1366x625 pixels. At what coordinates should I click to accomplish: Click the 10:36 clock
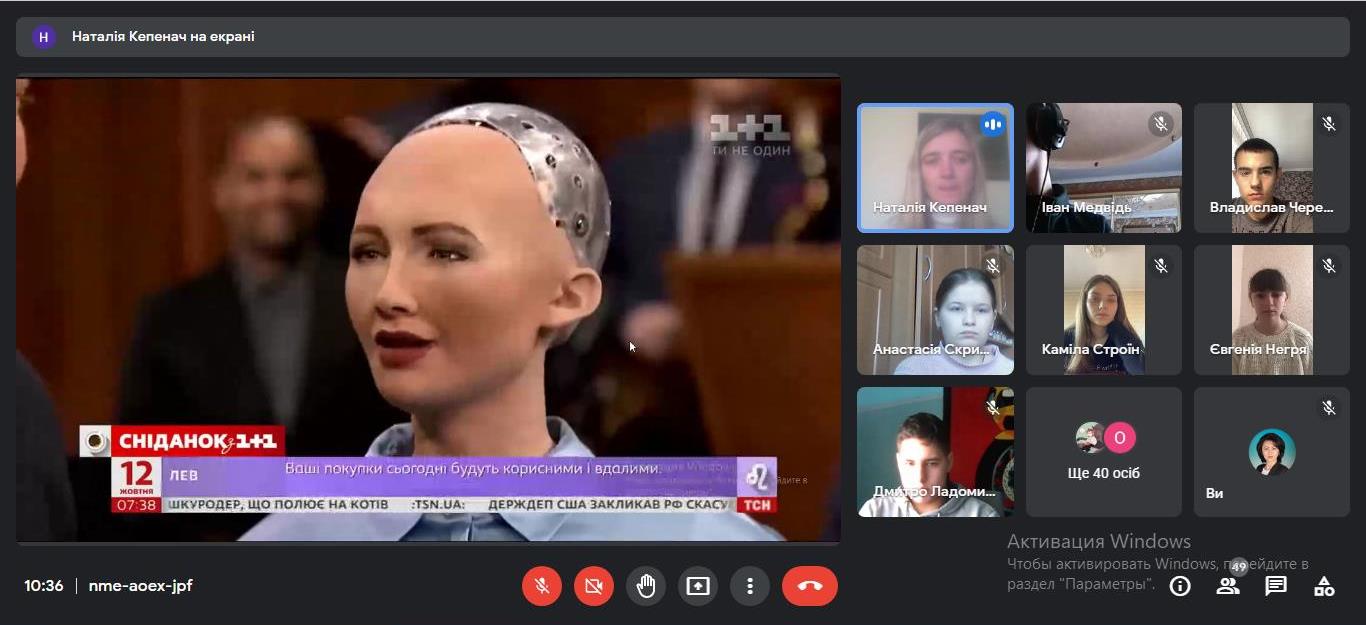coord(44,586)
